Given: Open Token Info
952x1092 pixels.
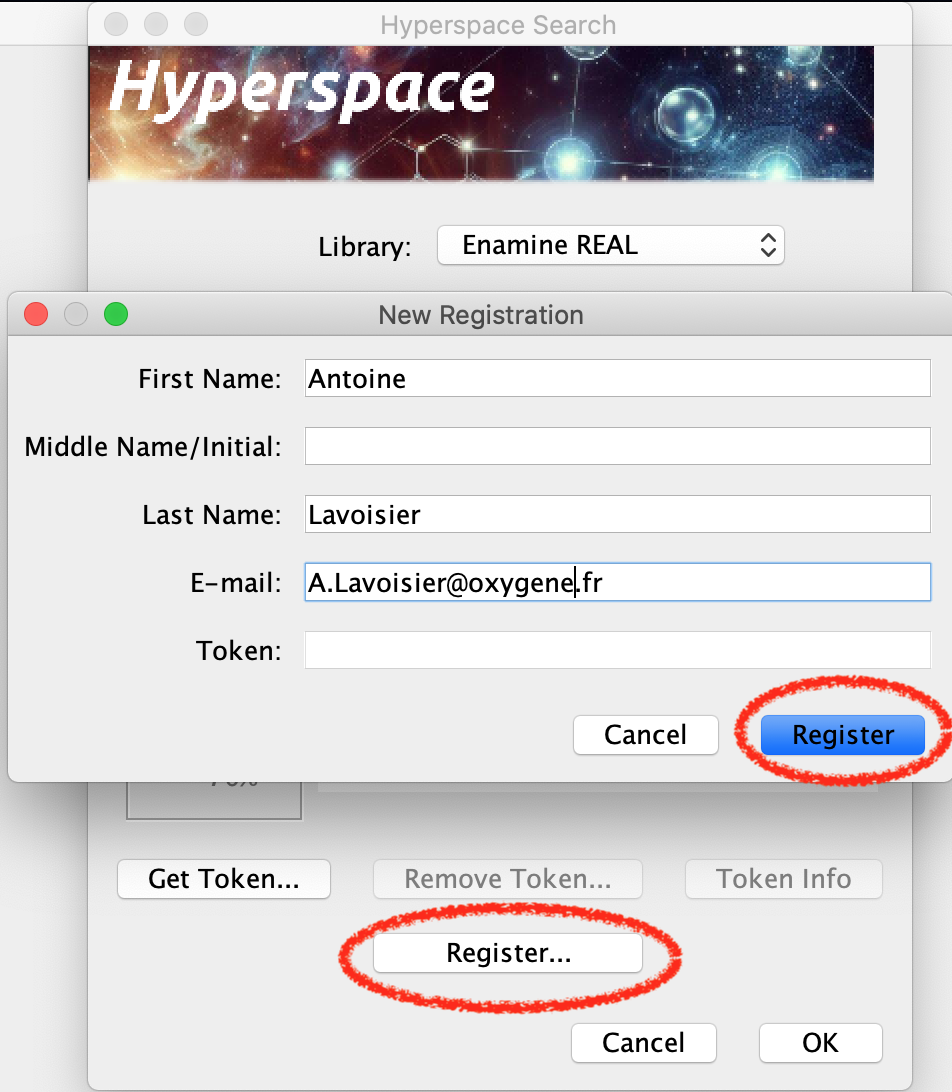Looking at the screenshot, I should pos(783,879).
